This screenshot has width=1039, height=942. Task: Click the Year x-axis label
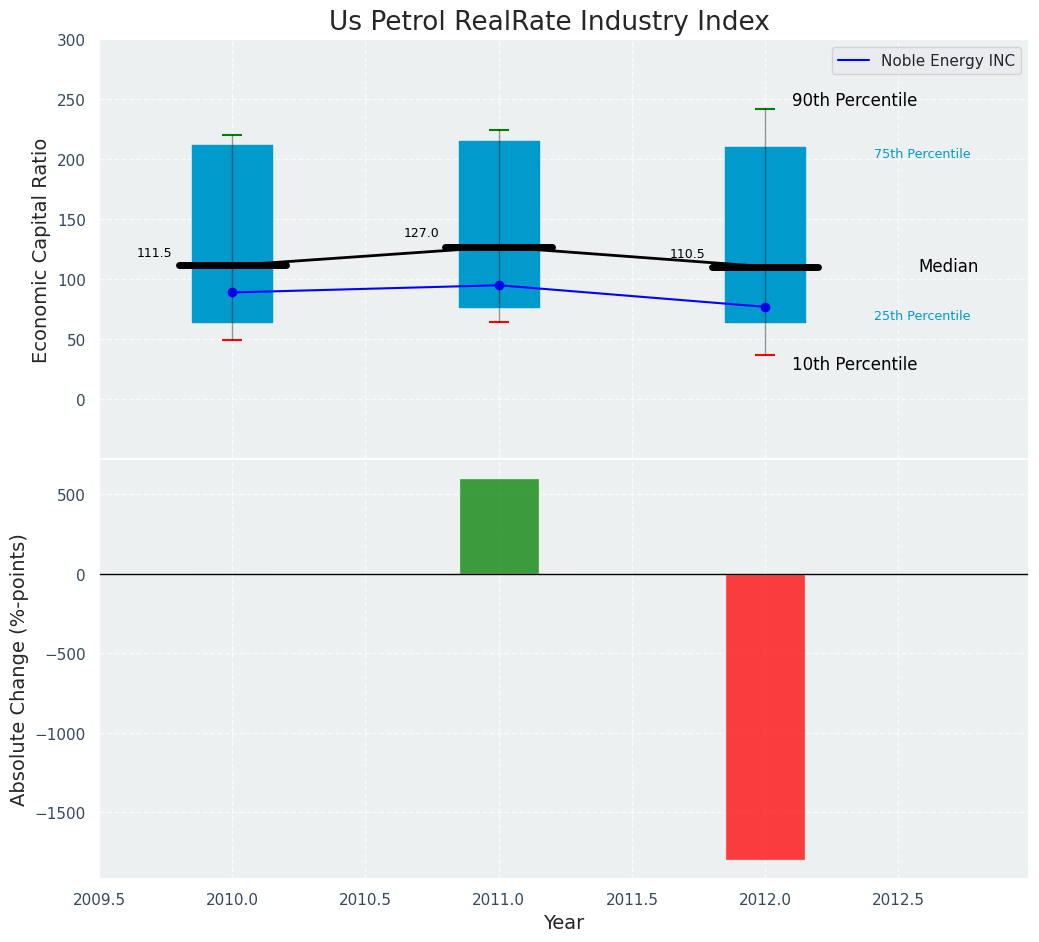(x=563, y=923)
